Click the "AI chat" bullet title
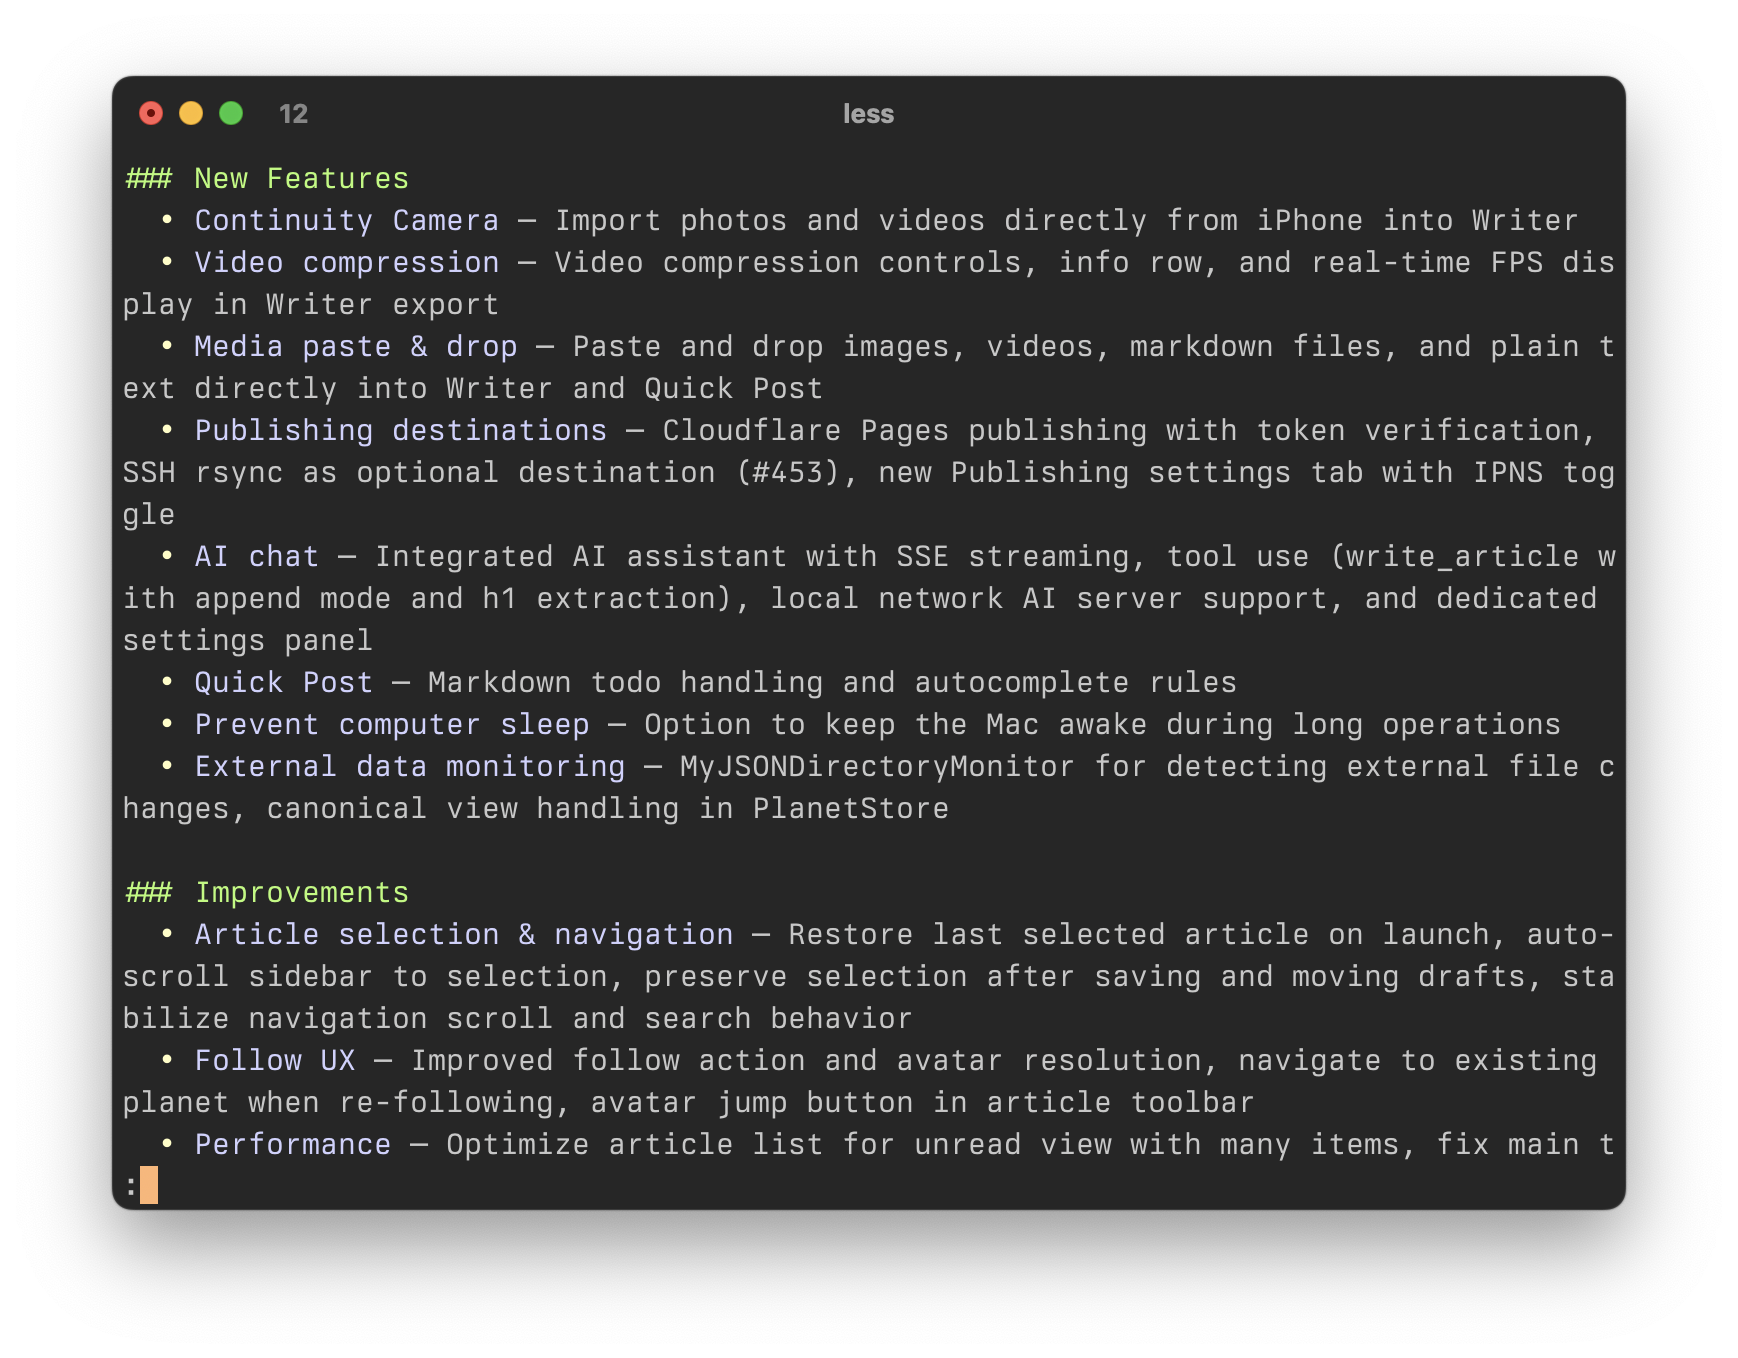 tap(256, 557)
